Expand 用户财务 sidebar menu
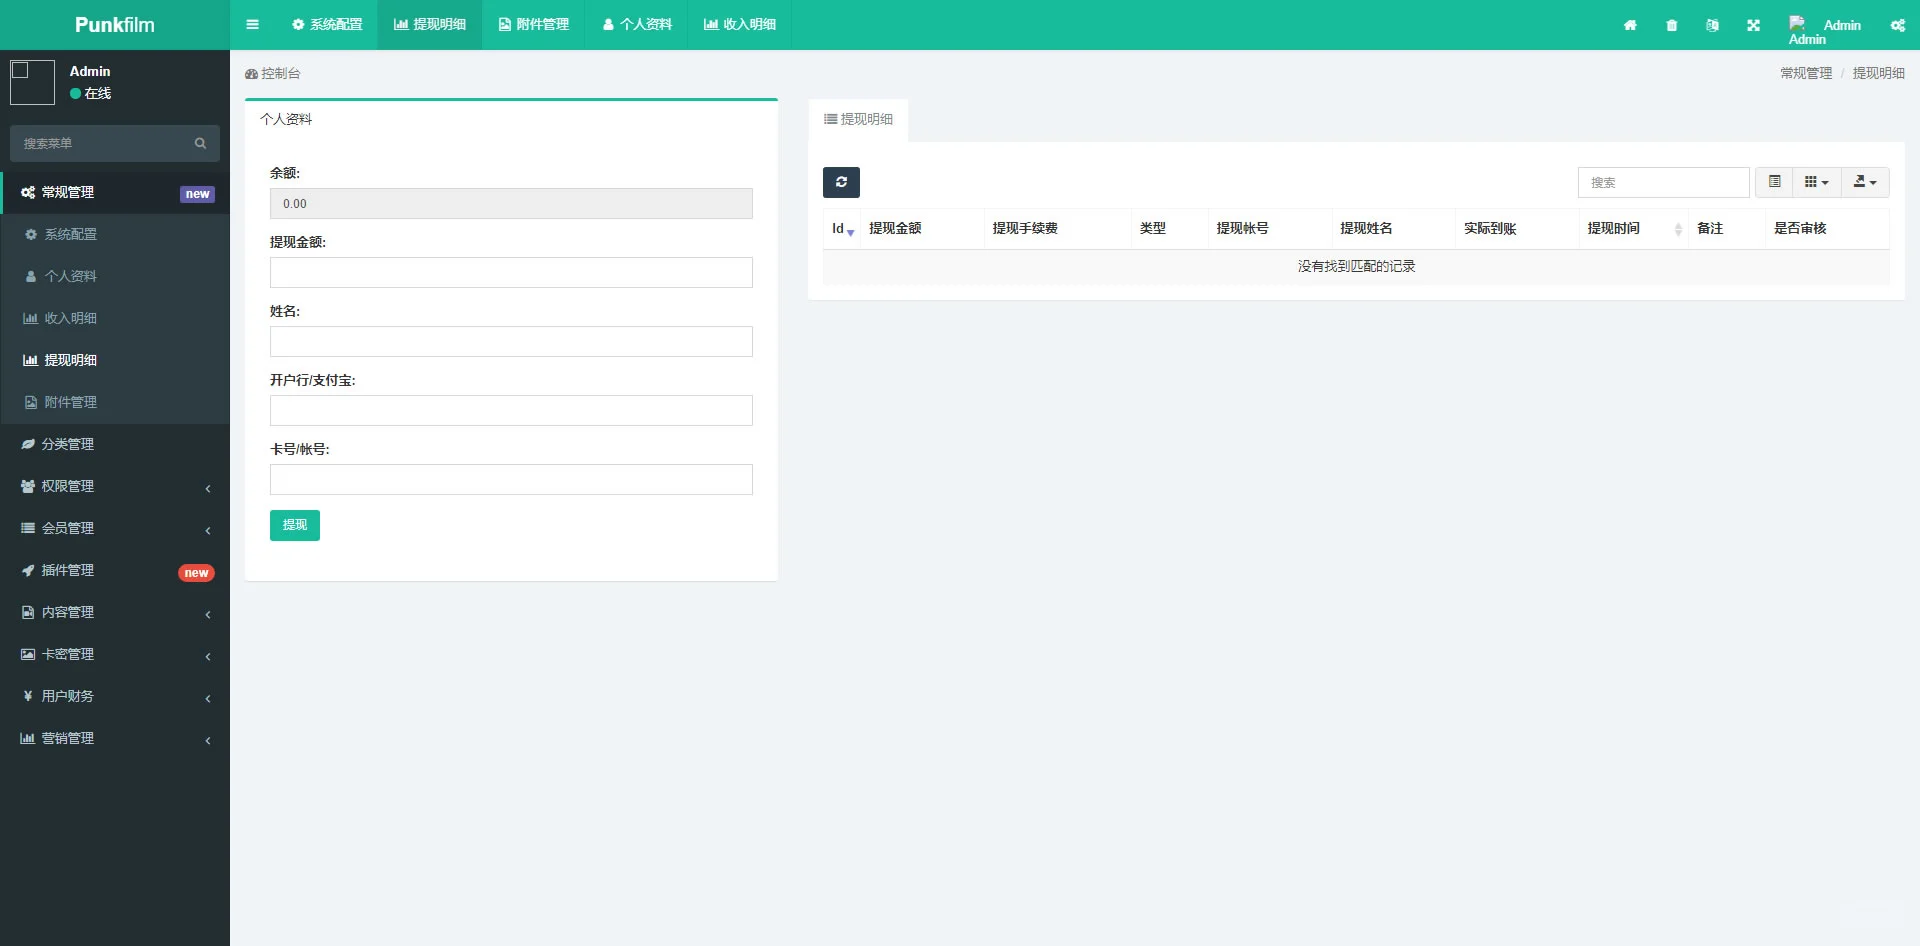1920x946 pixels. 115,696
